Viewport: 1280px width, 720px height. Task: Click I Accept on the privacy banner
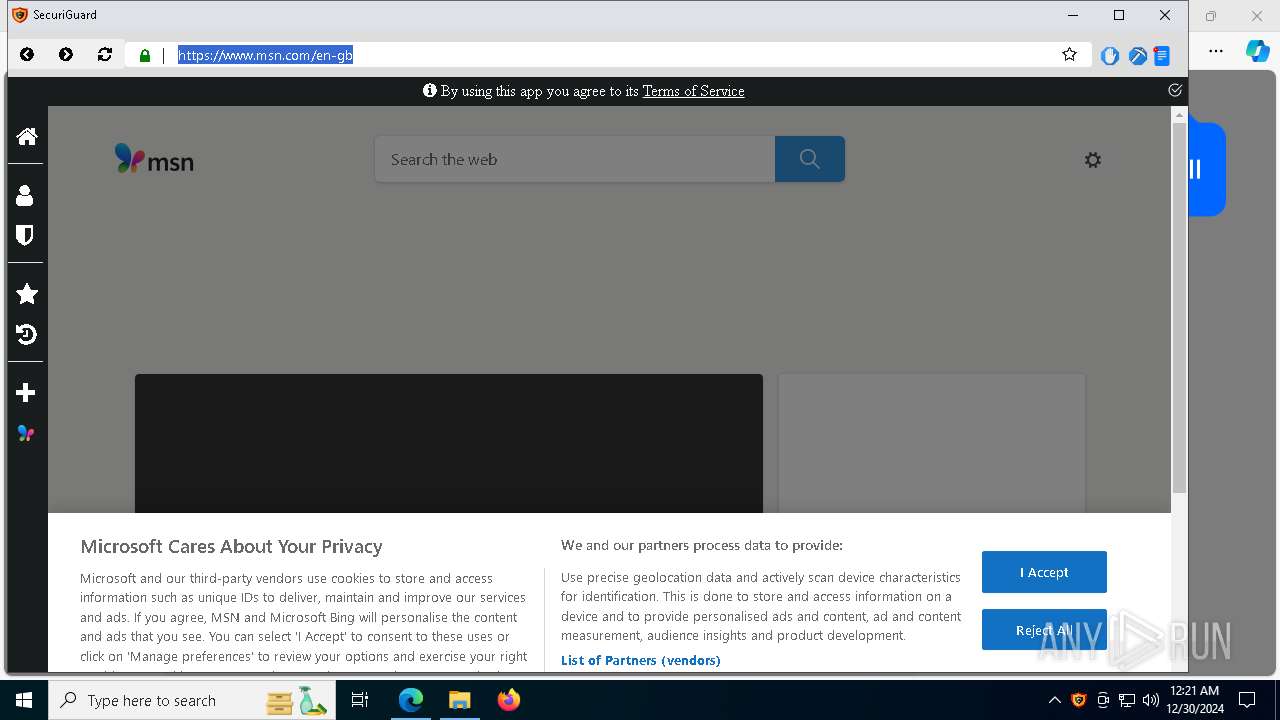pos(1044,572)
